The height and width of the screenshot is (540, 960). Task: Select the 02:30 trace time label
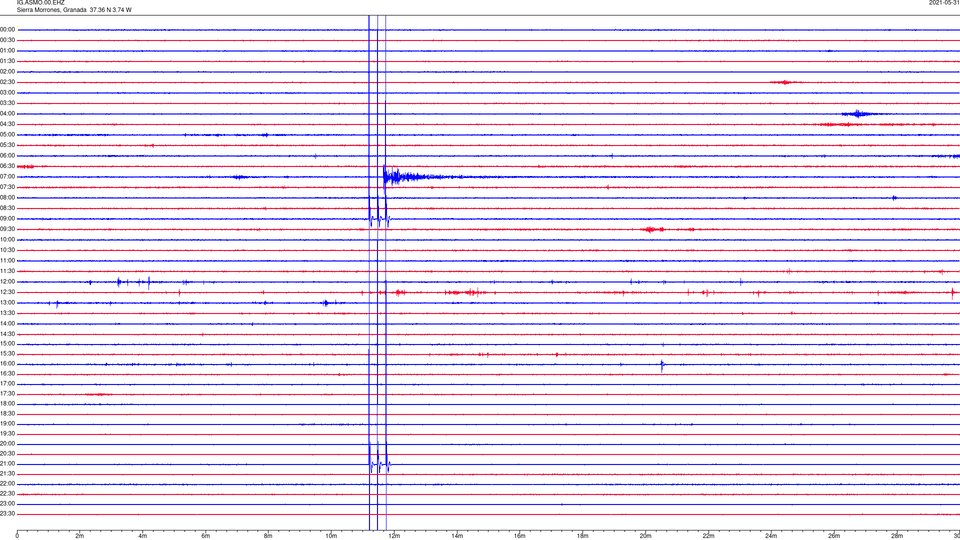click(8, 82)
